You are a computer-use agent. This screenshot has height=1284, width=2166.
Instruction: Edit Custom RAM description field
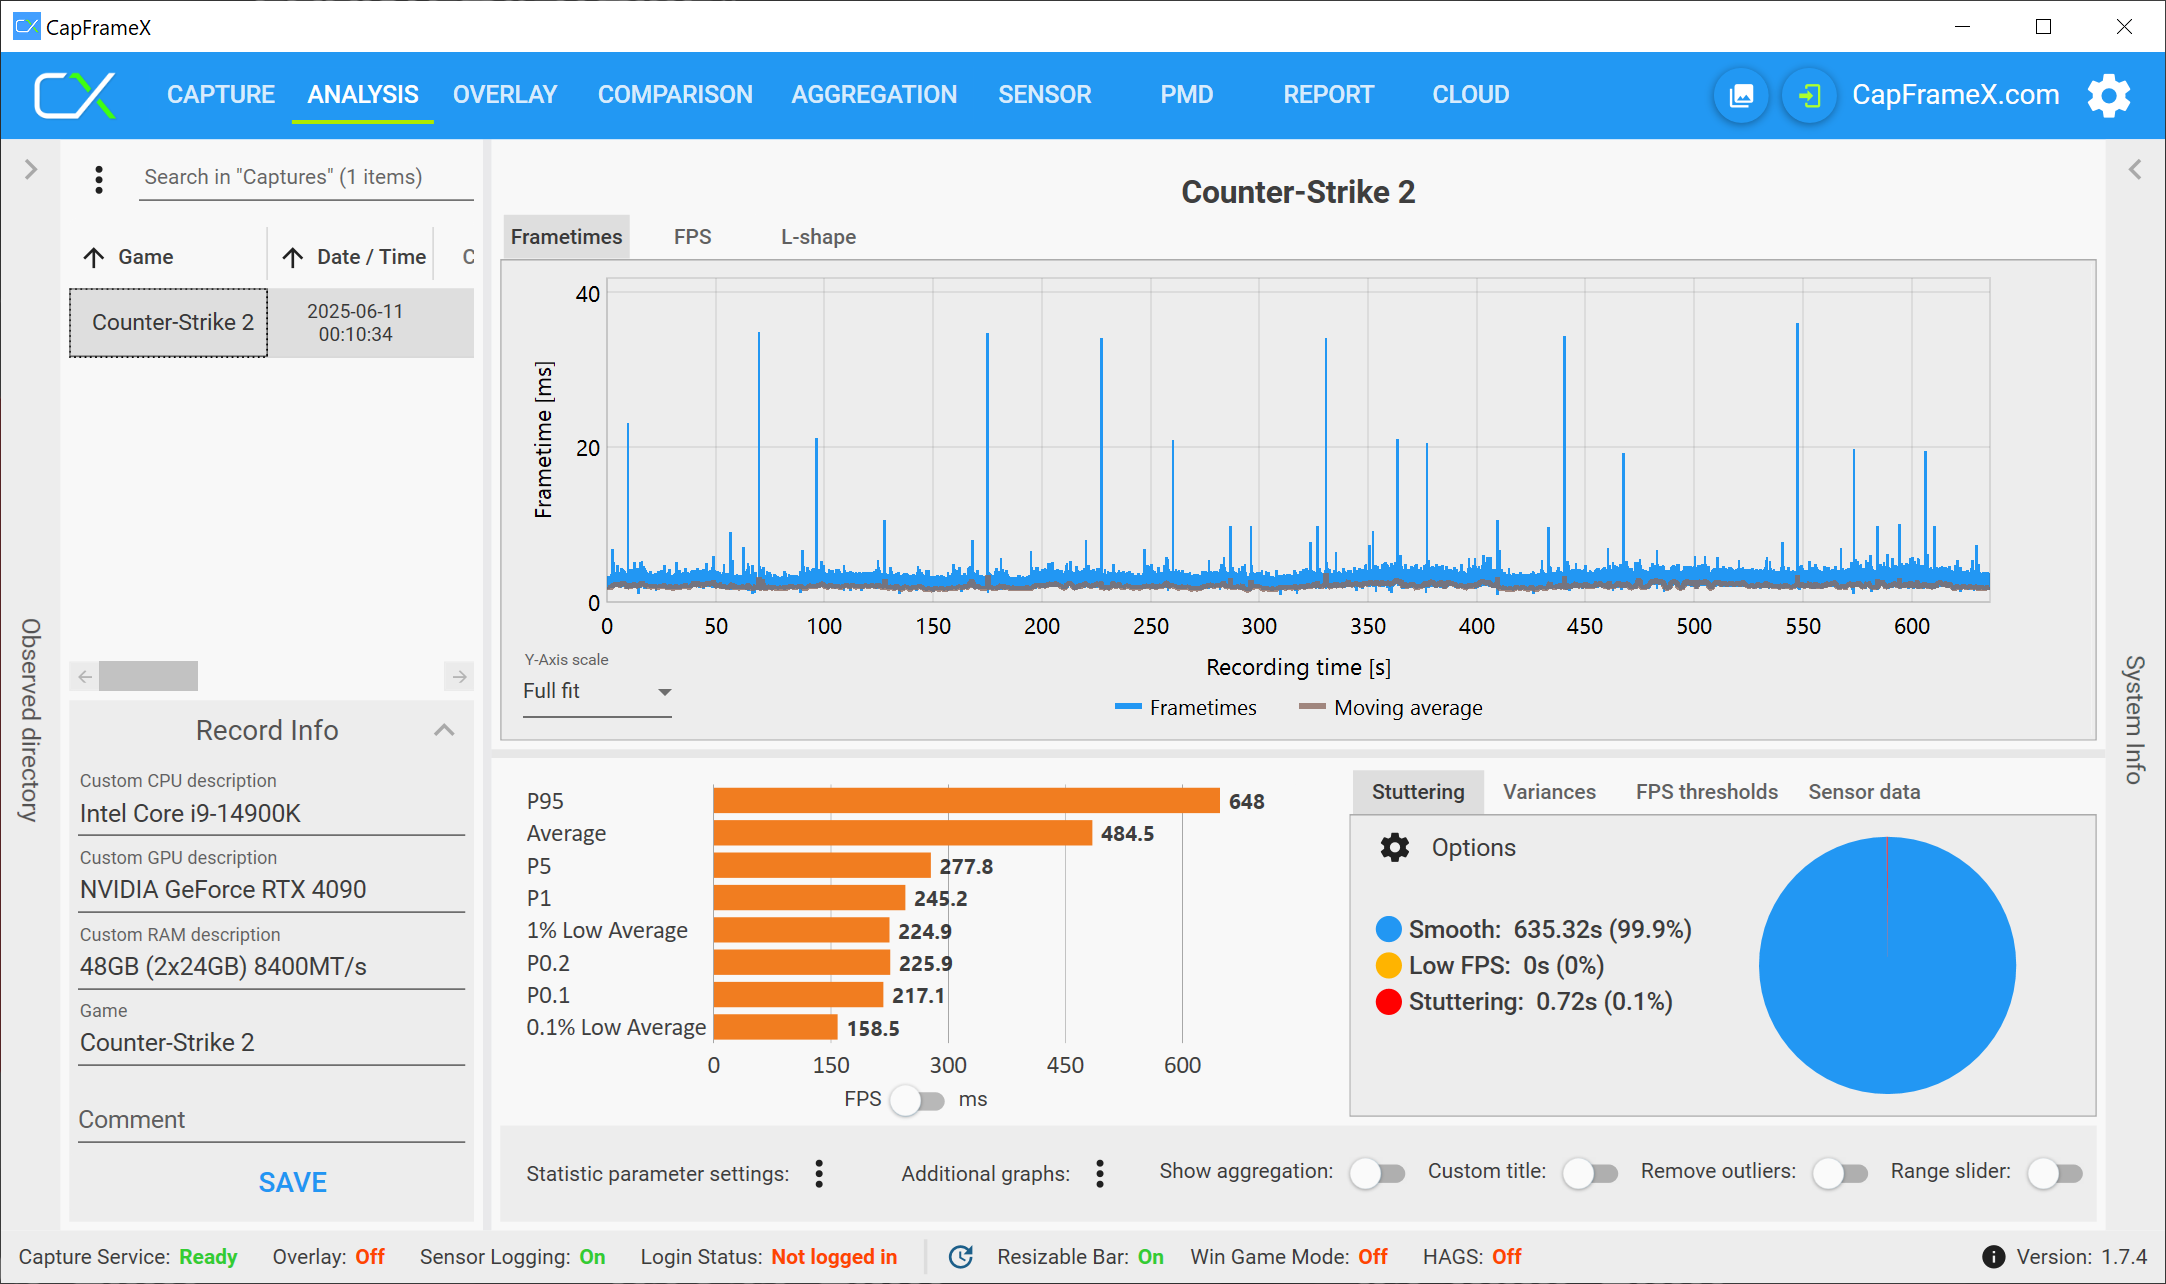(x=272, y=967)
